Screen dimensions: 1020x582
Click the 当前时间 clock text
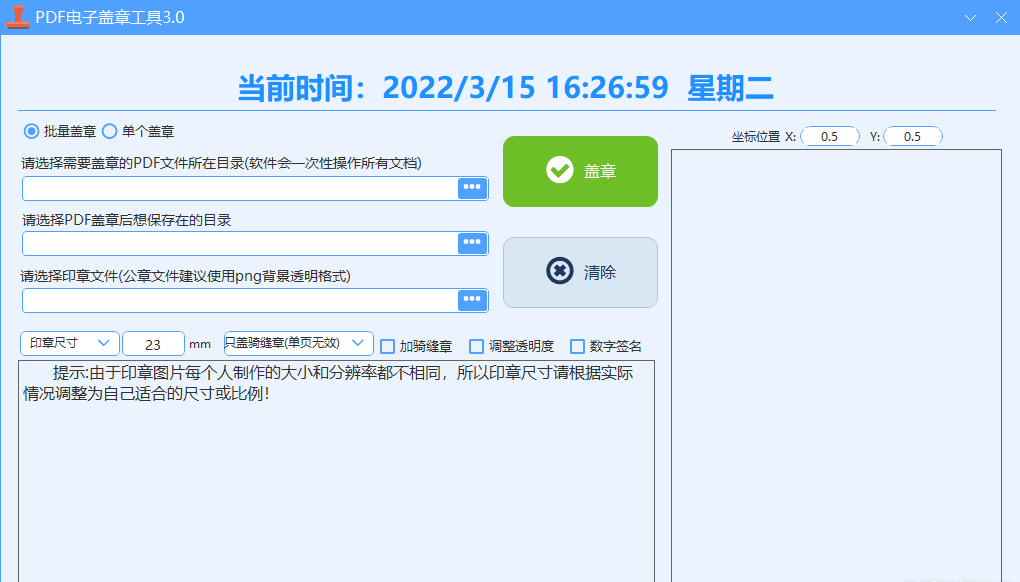point(505,88)
